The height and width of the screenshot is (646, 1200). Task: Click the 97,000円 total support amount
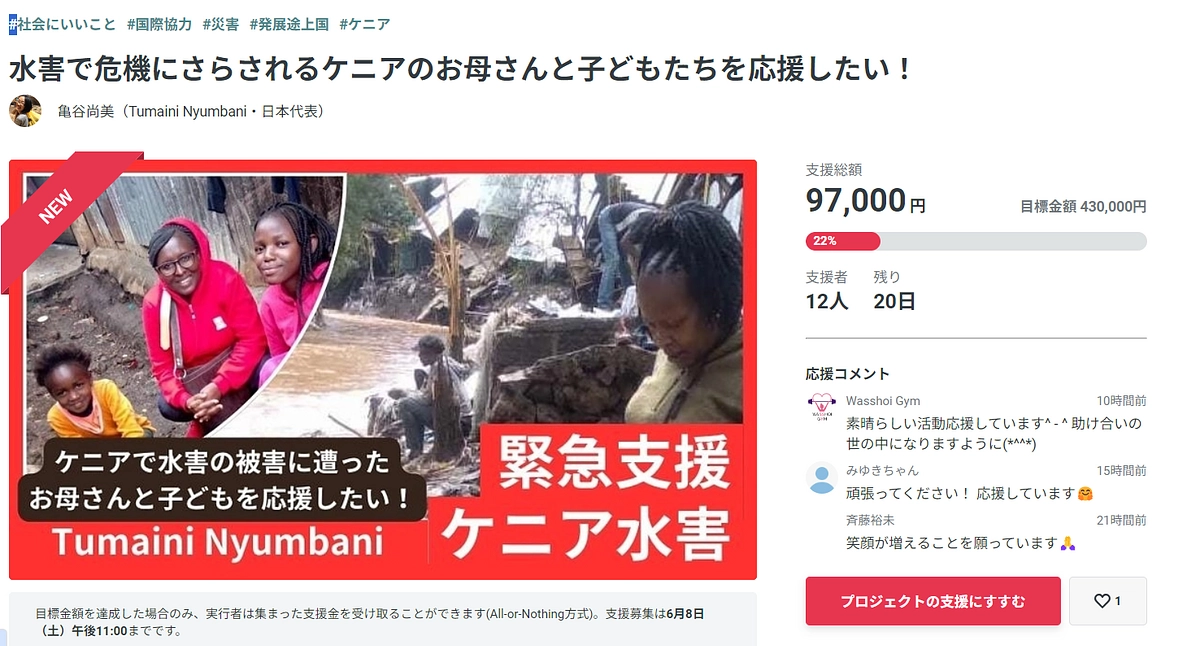click(x=866, y=201)
